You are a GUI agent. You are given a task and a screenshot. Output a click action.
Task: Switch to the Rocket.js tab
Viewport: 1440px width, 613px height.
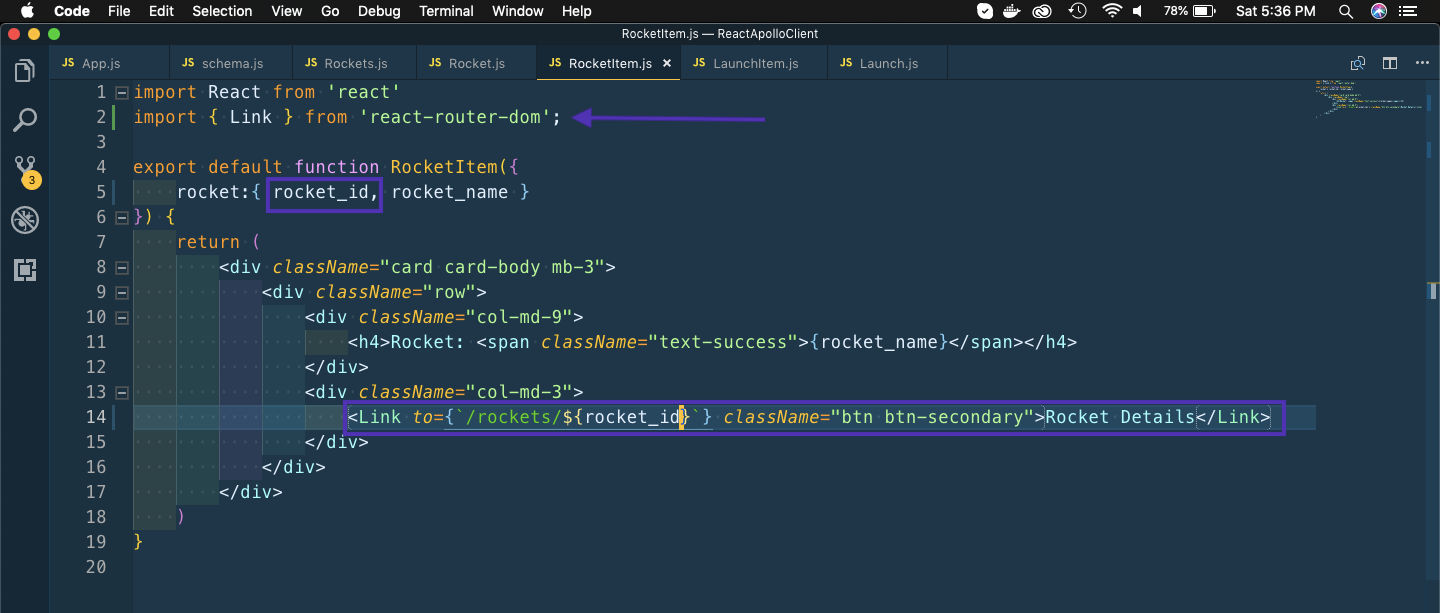coord(476,63)
